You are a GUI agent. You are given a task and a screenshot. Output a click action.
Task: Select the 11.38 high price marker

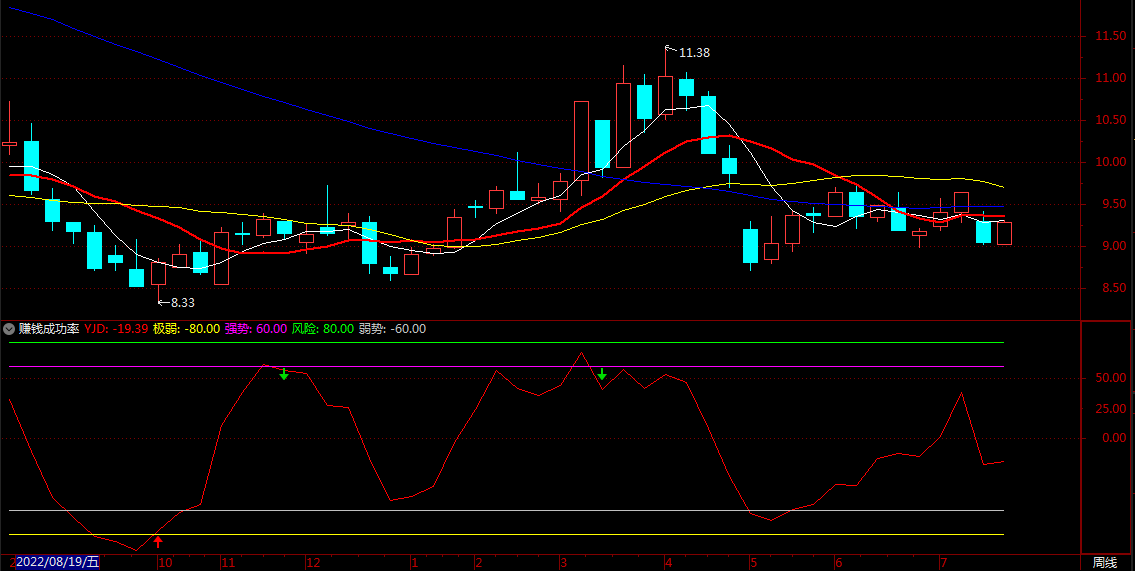point(694,53)
